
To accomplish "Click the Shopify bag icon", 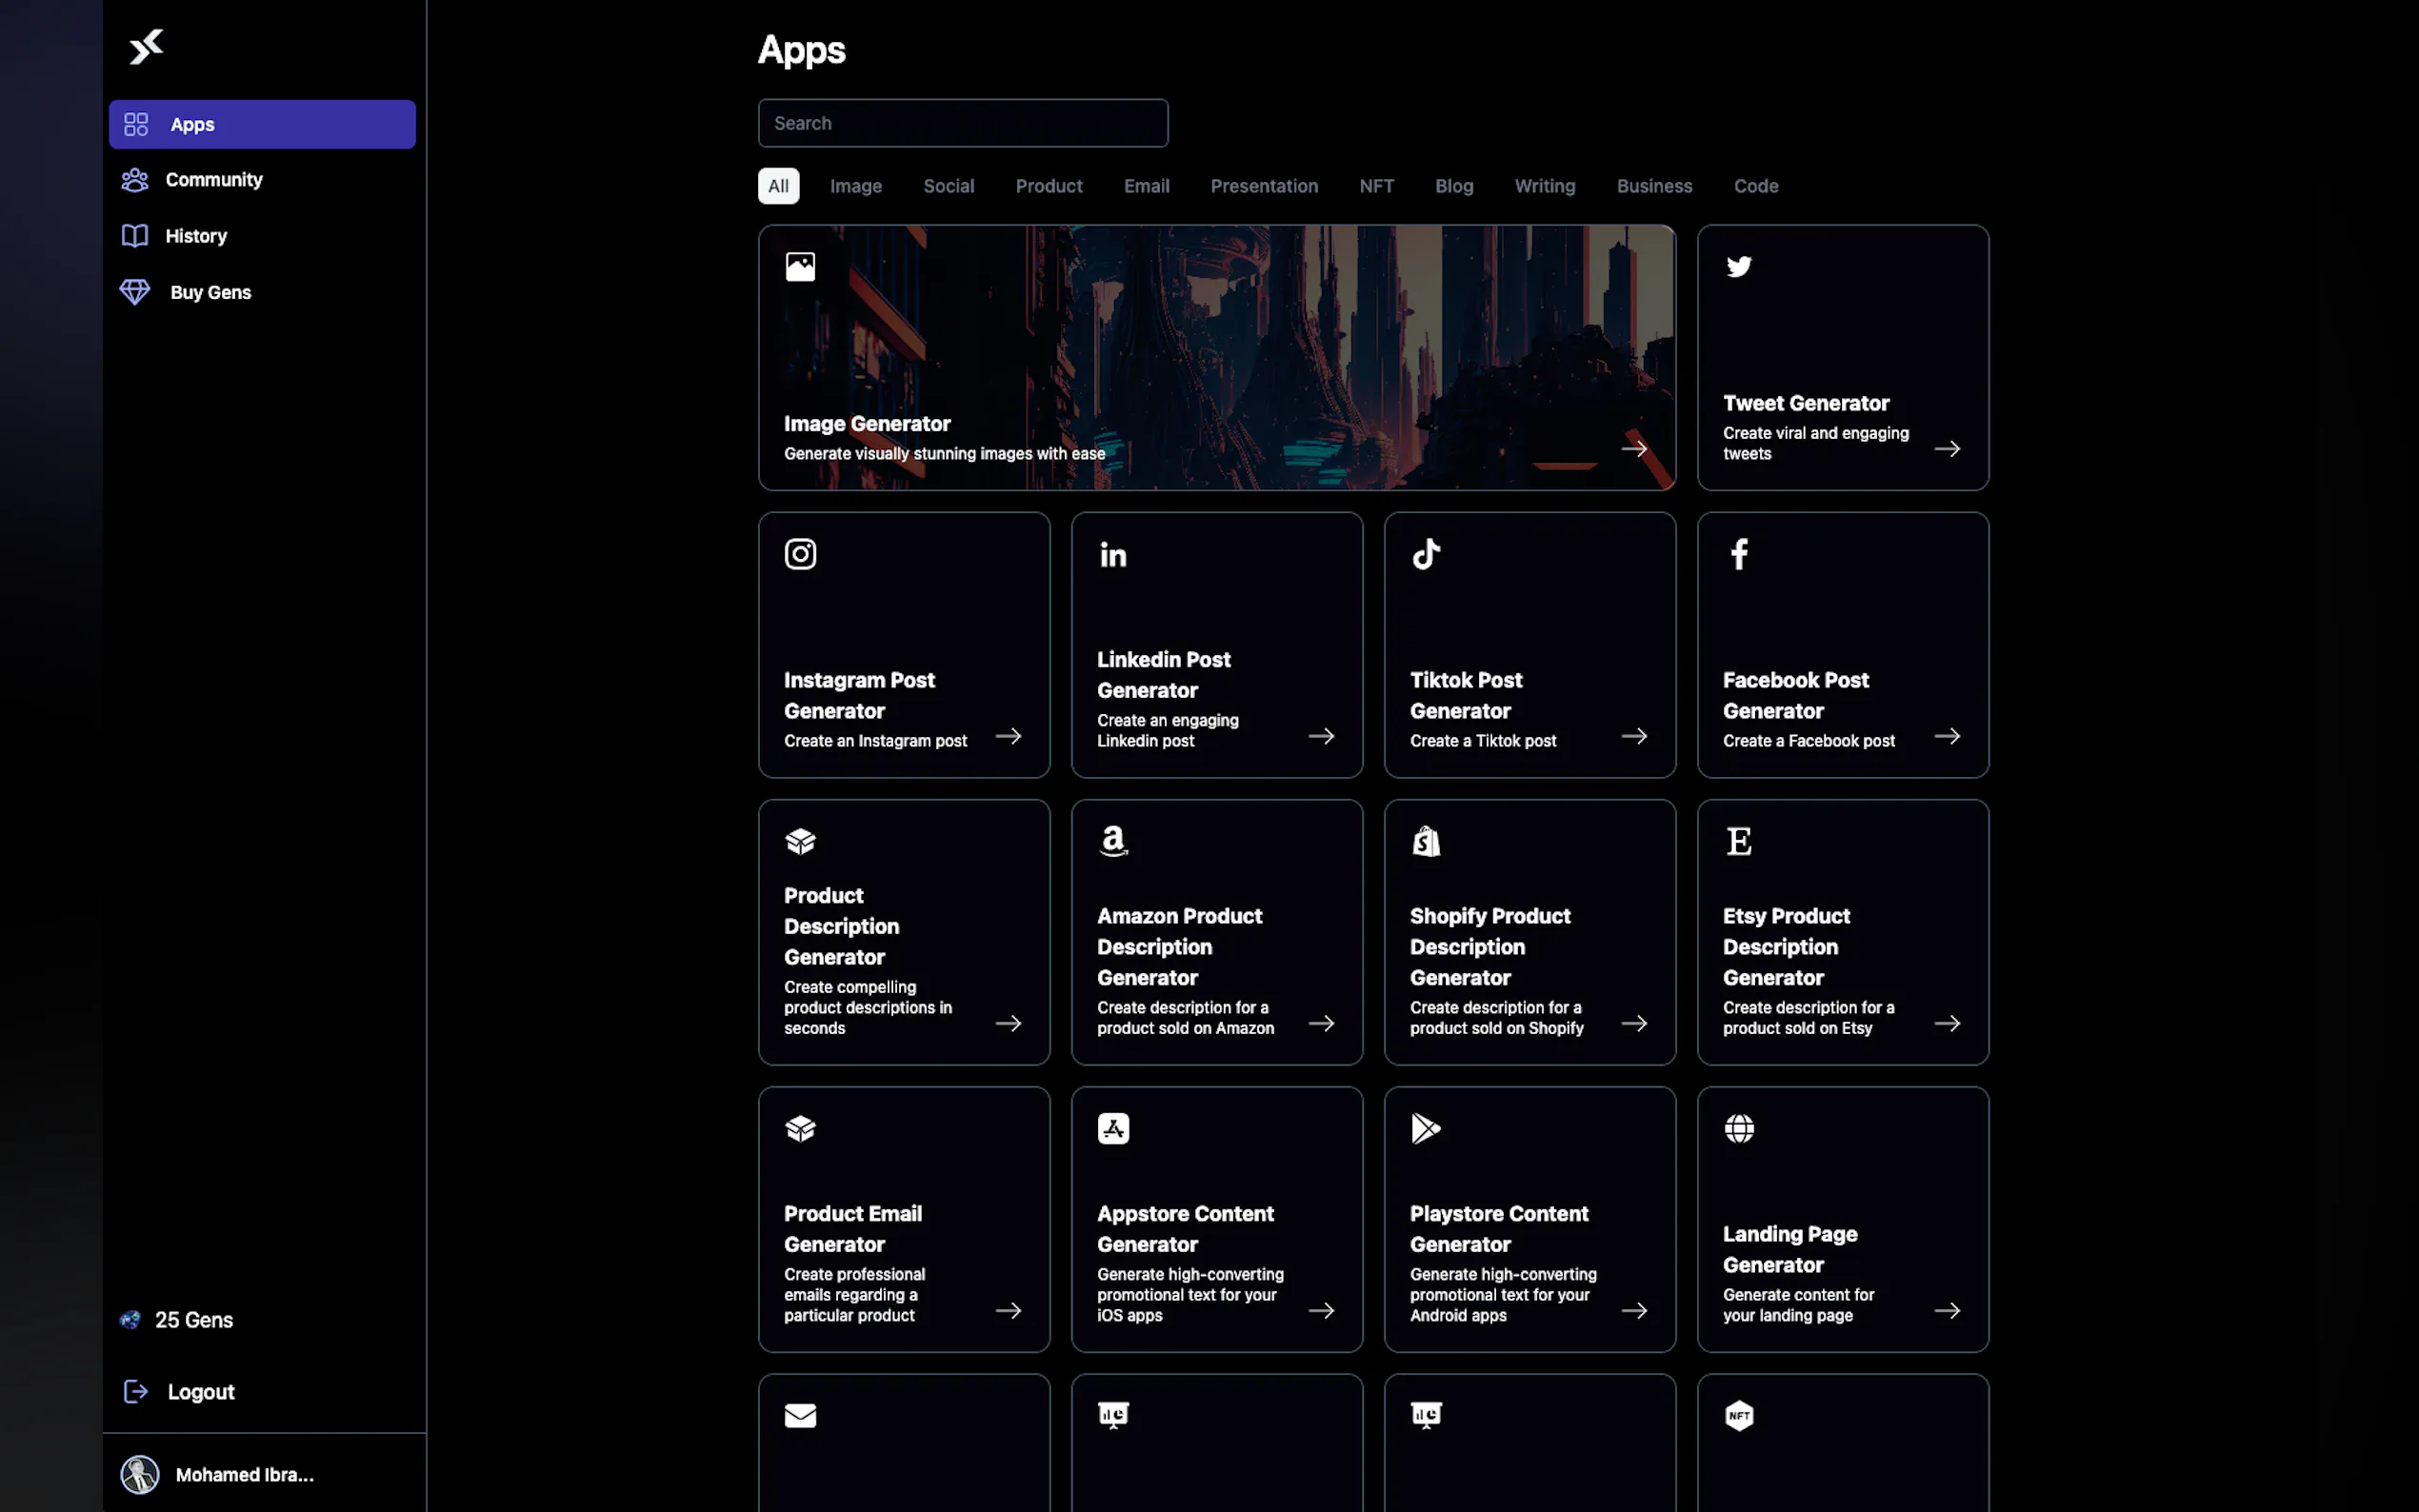I will click(x=1426, y=841).
